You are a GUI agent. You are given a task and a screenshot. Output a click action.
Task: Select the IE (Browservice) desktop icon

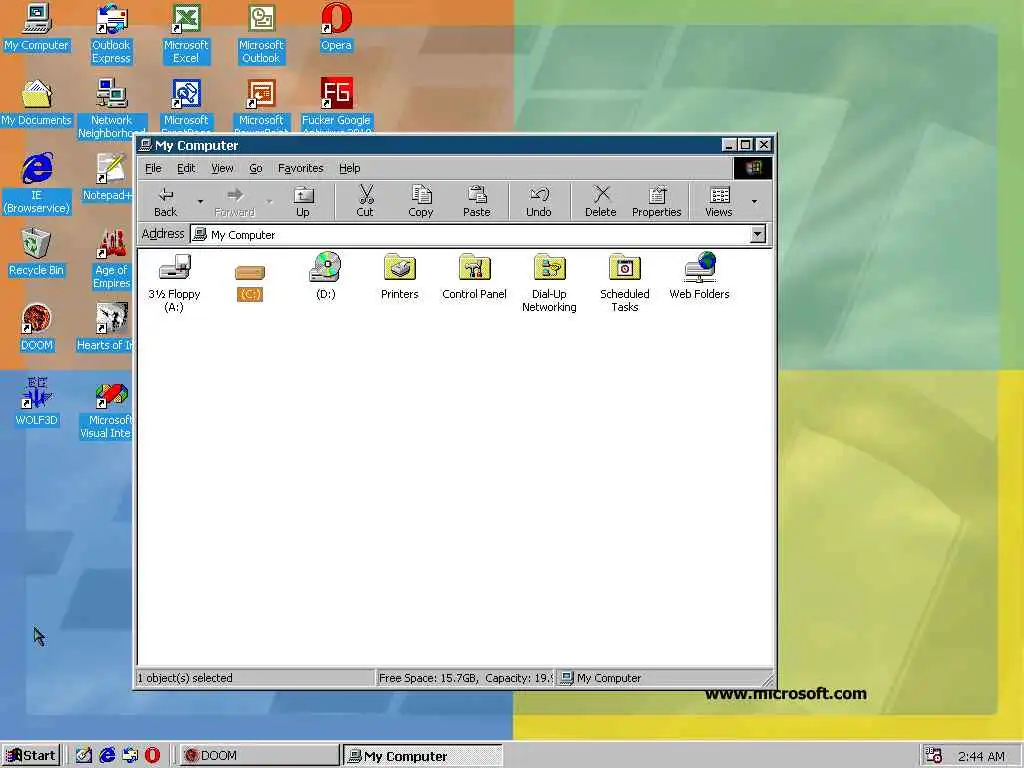pyautogui.click(x=37, y=184)
